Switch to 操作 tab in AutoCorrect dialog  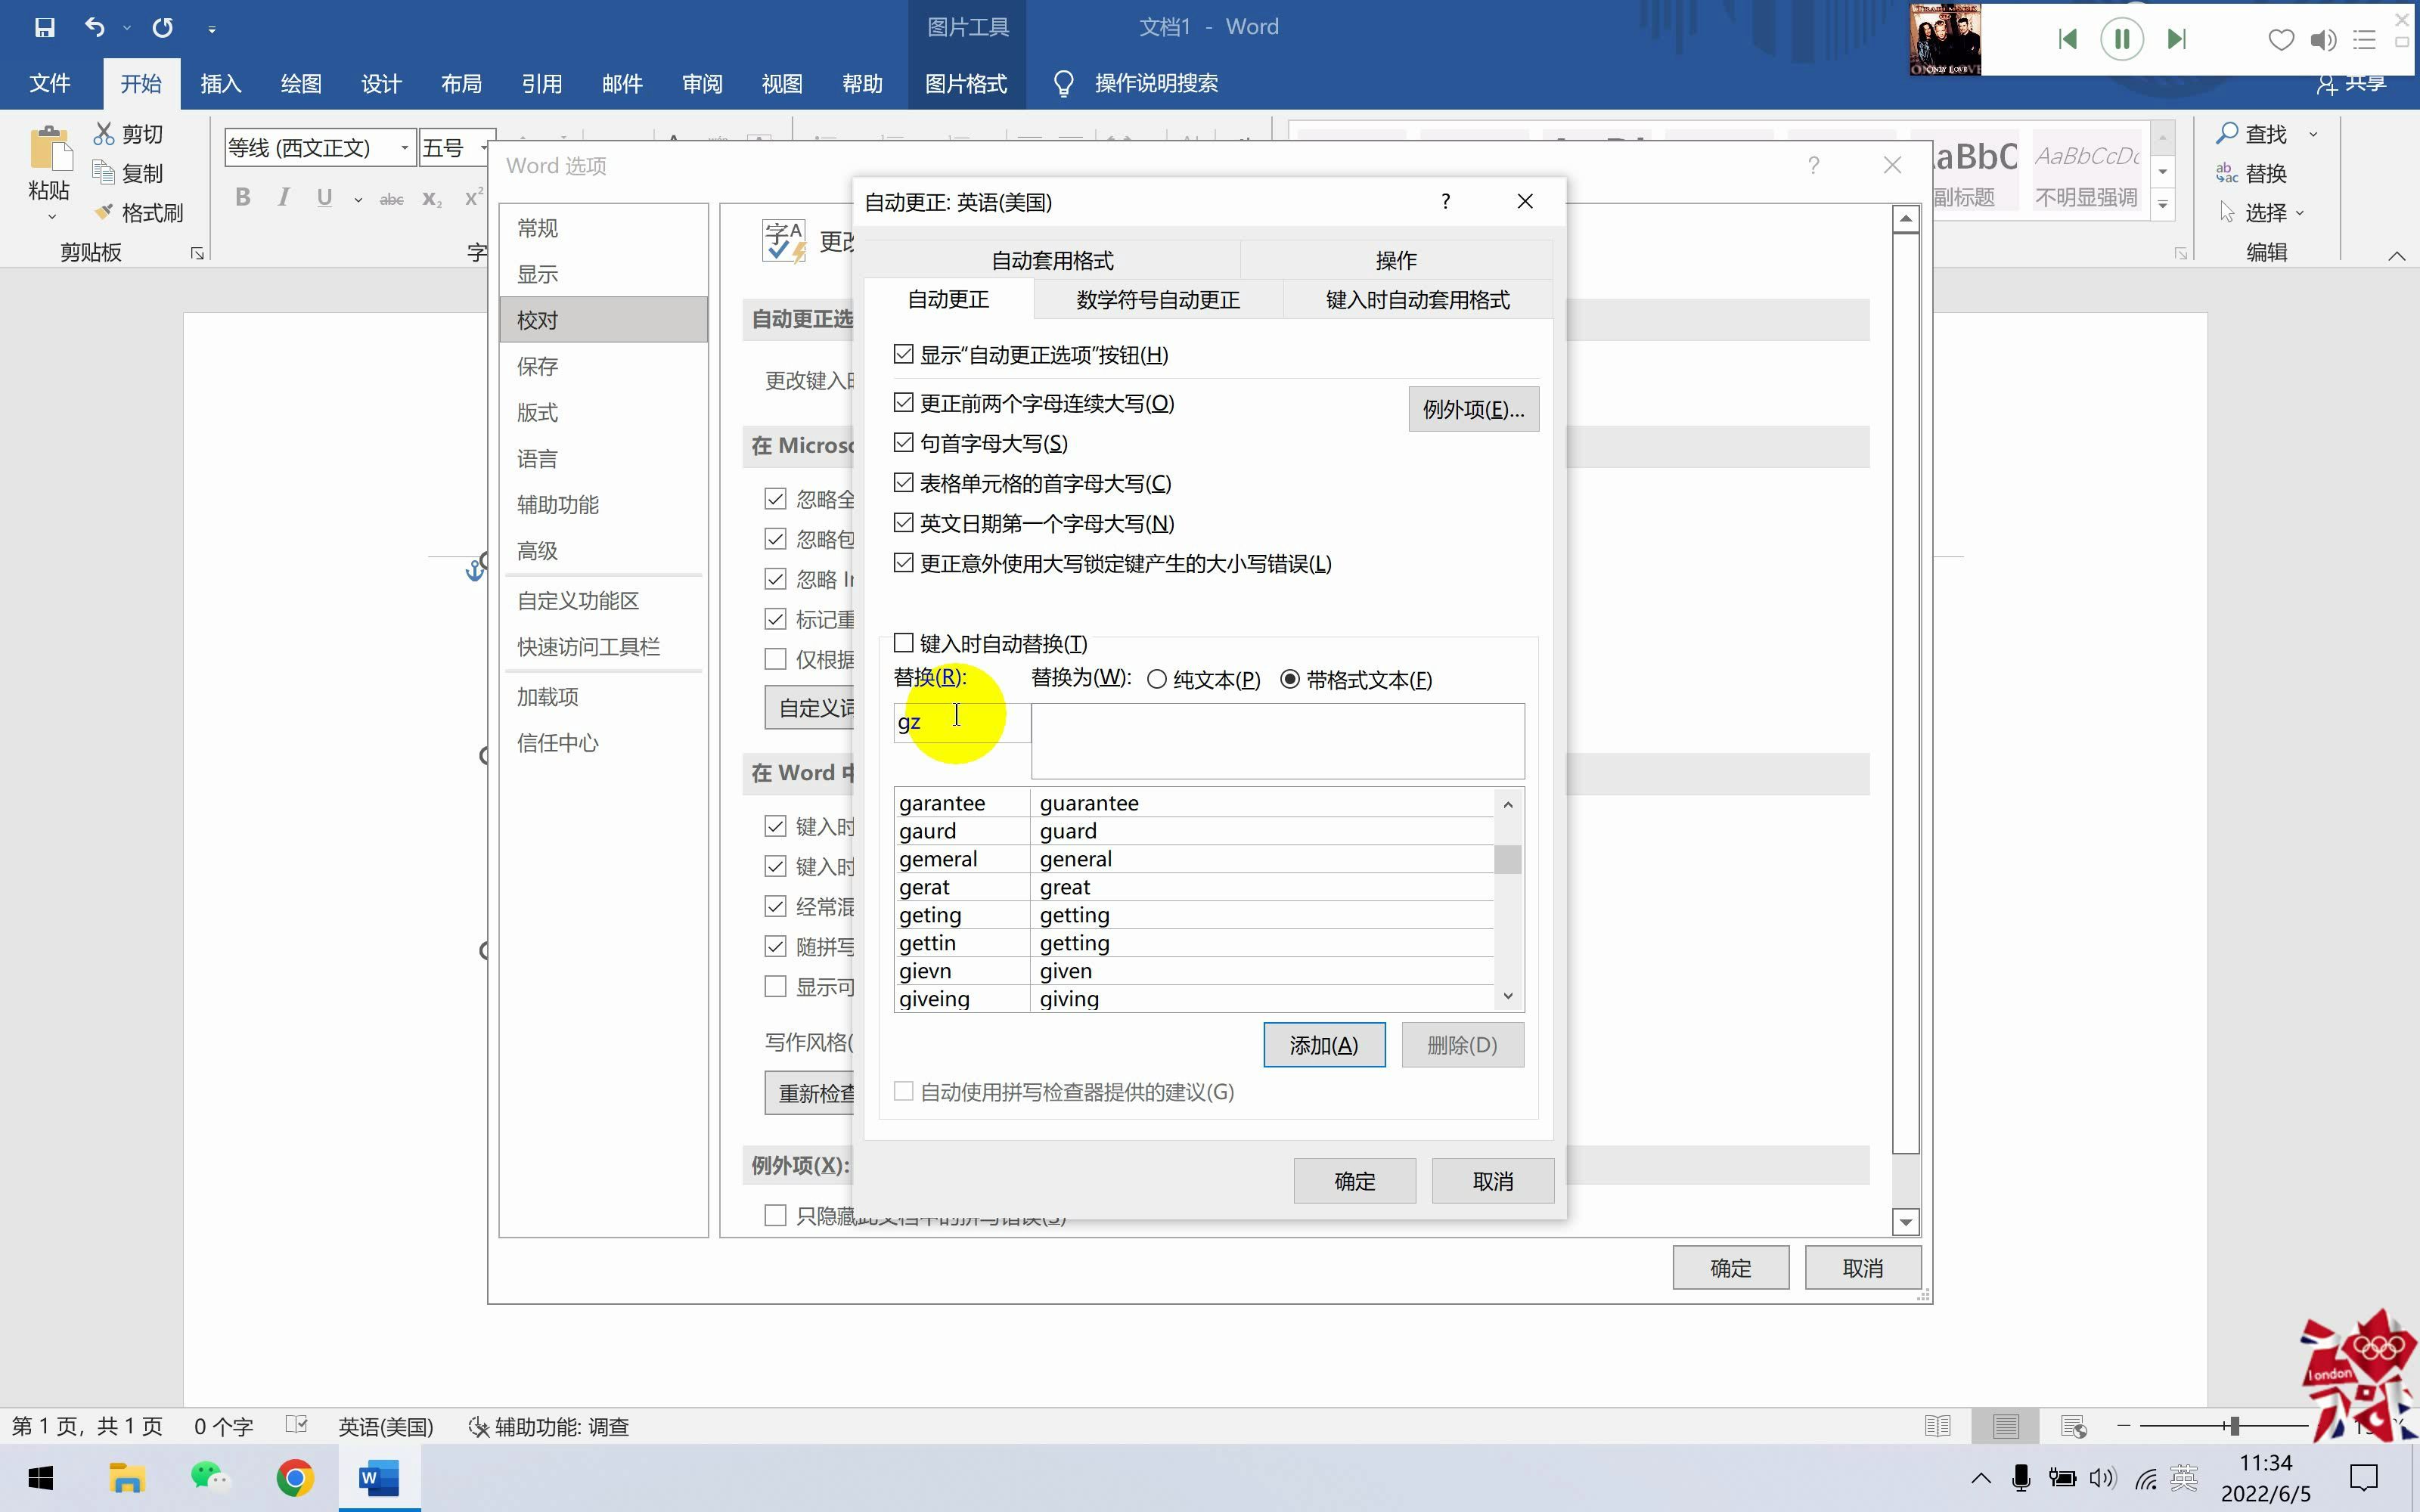pyautogui.click(x=1396, y=260)
